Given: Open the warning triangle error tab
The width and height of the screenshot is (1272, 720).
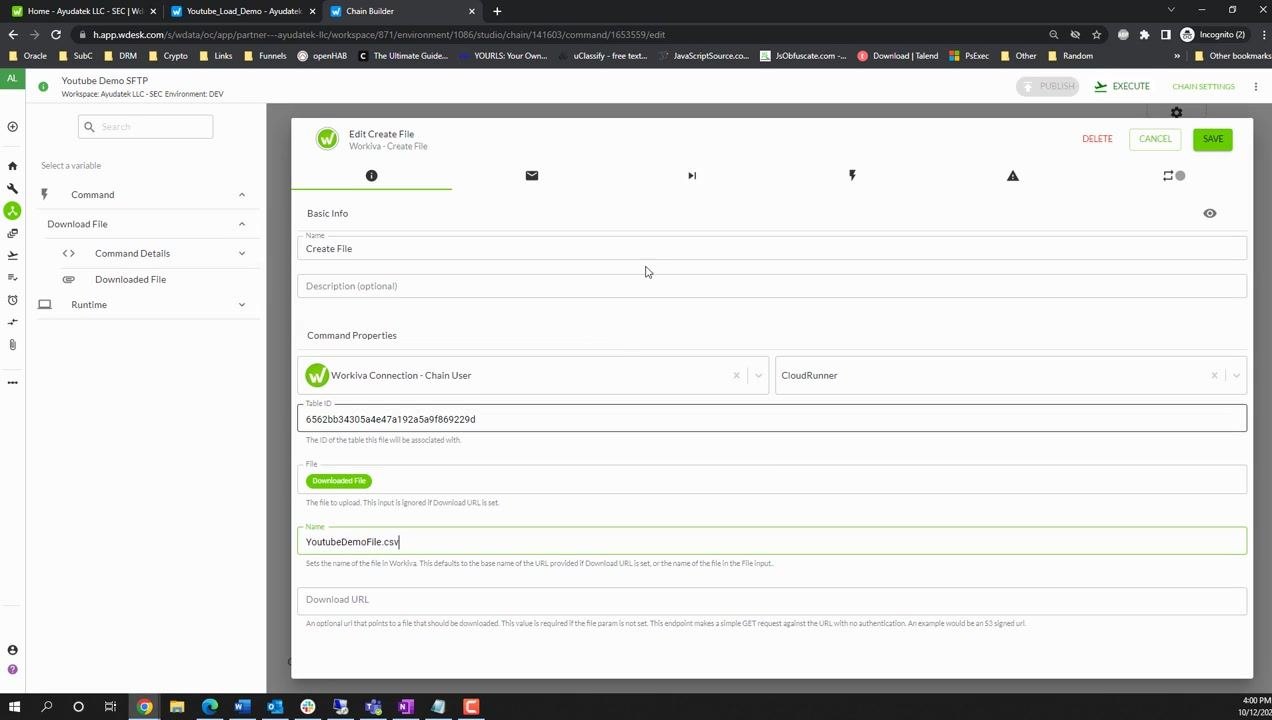Looking at the screenshot, I should point(1012,176).
